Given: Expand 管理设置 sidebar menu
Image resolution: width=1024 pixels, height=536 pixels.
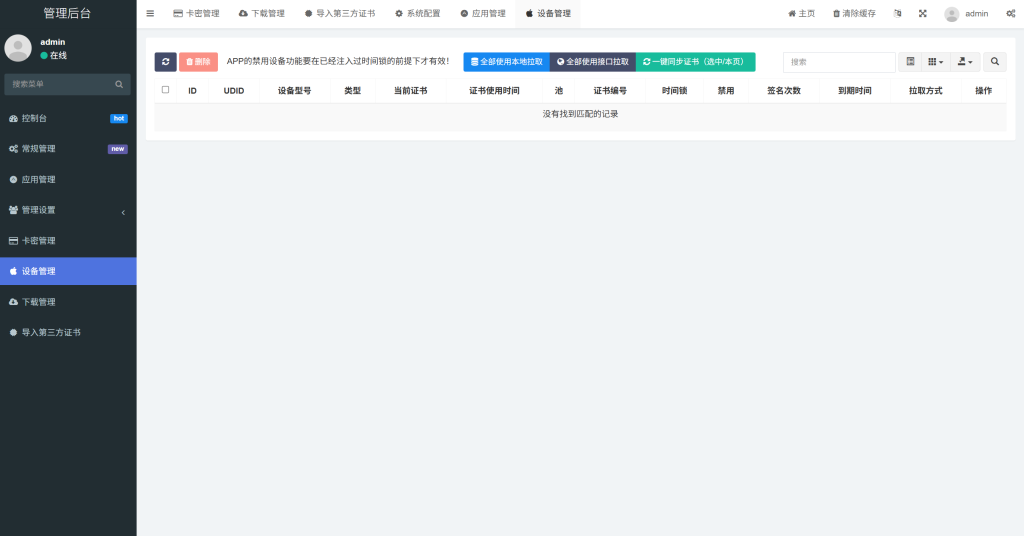Looking at the screenshot, I should coord(68,210).
